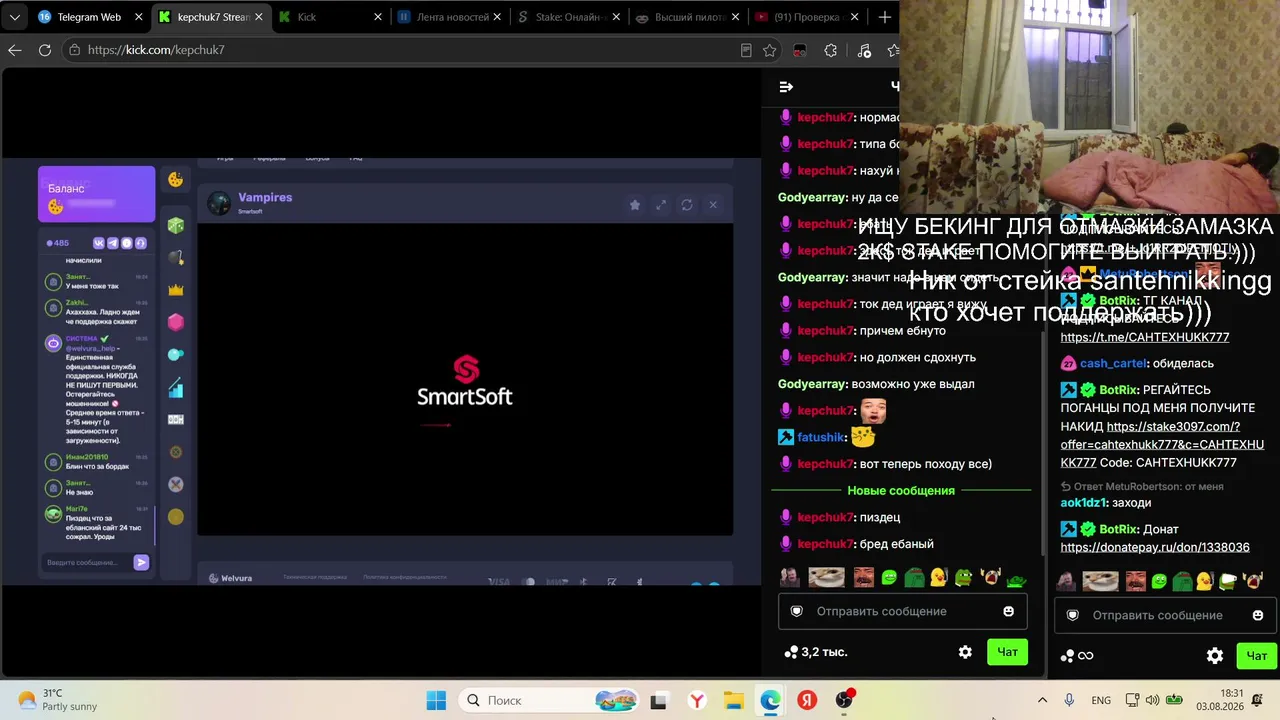1280x720 pixels.
Task: Switch to the Kick tab
Action: pos(332,17)
